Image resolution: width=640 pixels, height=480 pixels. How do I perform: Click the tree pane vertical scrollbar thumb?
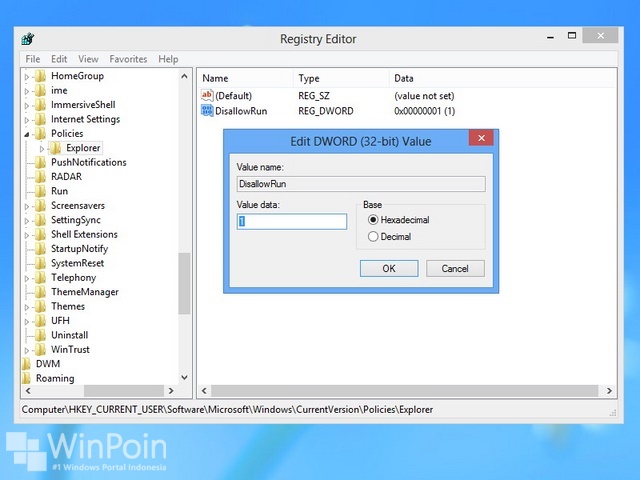pyautogui.click(x=184, y=283)
